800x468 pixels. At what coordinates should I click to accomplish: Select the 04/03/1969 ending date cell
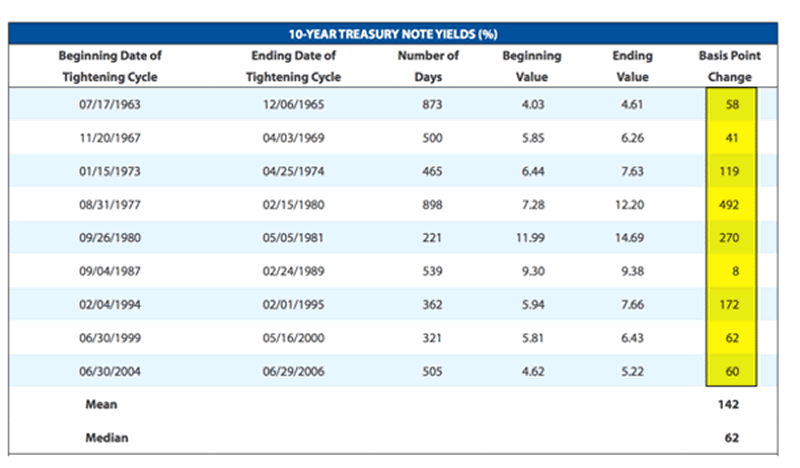pos(294,137)
